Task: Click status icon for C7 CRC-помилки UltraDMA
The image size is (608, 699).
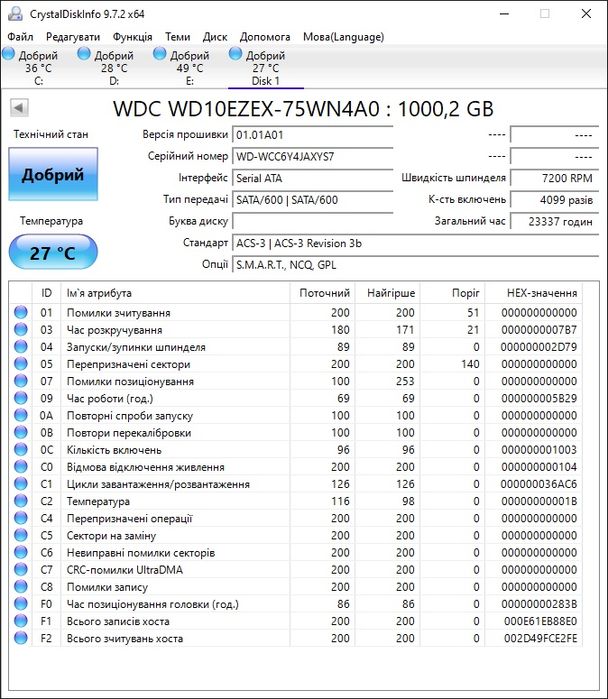Action: click(21, 569)
